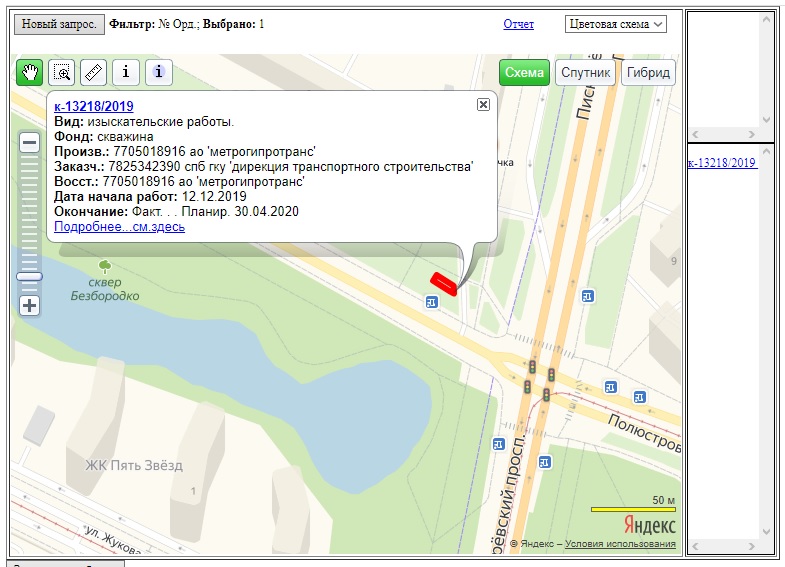Viewport: 785px width, 567px height.
Task: Zoom in with the plus button
Action: [x=30, y=306]
